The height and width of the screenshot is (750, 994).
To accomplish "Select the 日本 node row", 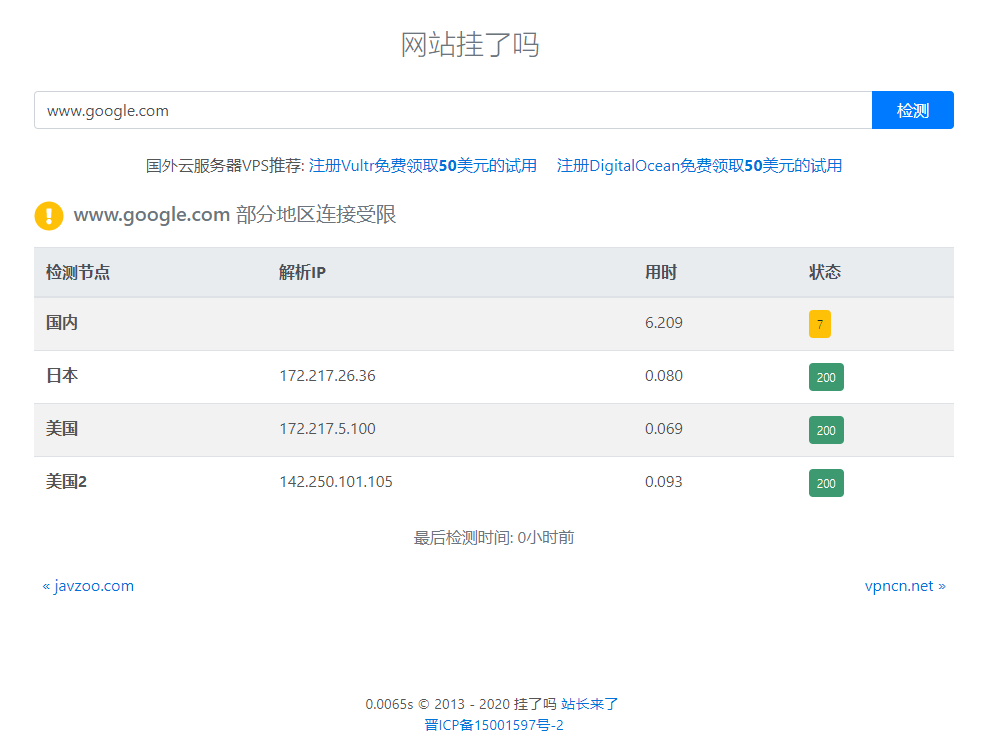I will point(62,376).
